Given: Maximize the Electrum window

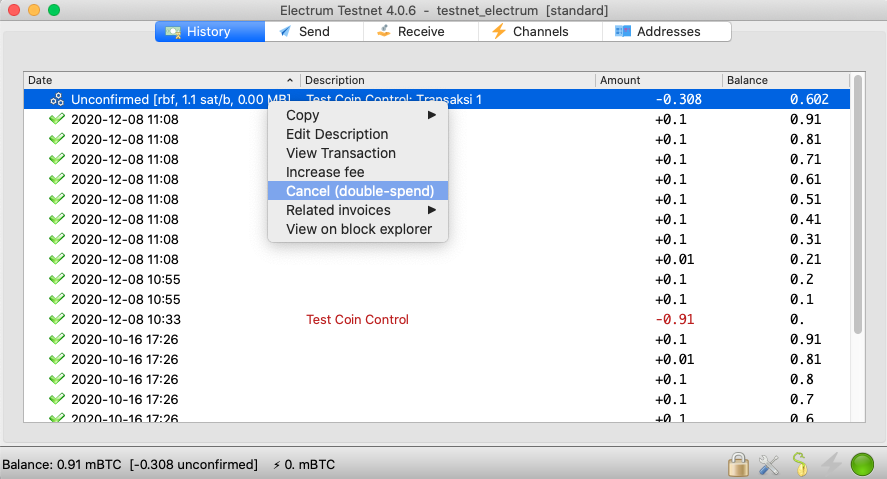Looking at the screenshot, I should pyautogui.click(x=54, y=10).
